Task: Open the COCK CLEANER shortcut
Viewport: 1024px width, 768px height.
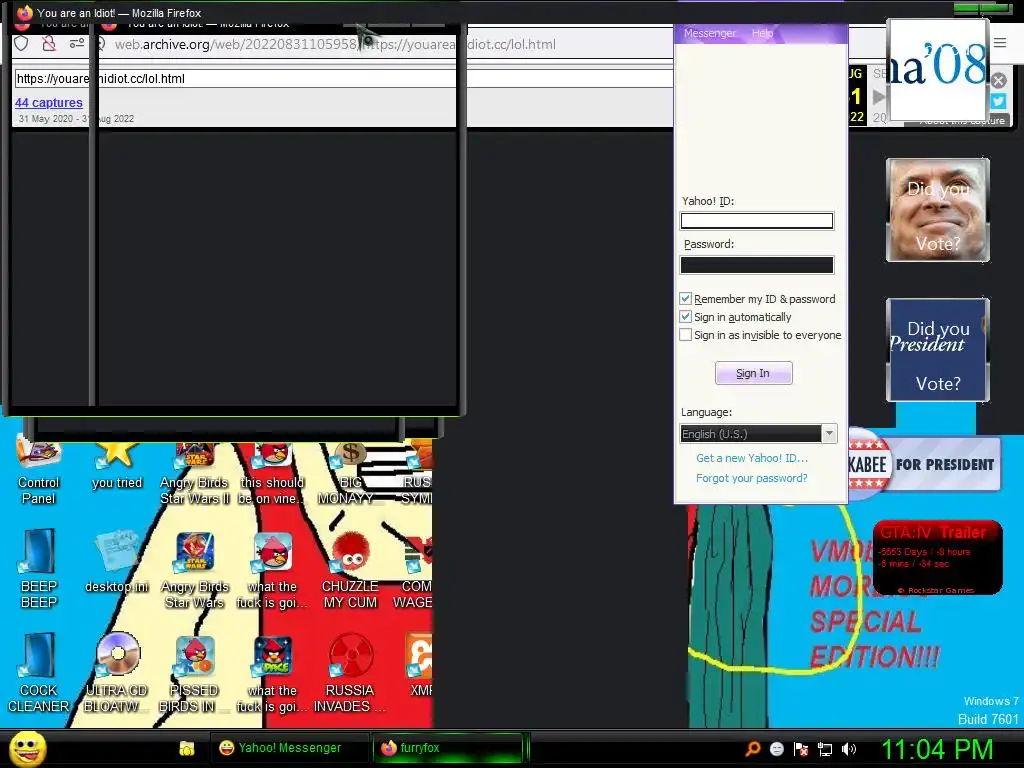Action: click(39, 673)
